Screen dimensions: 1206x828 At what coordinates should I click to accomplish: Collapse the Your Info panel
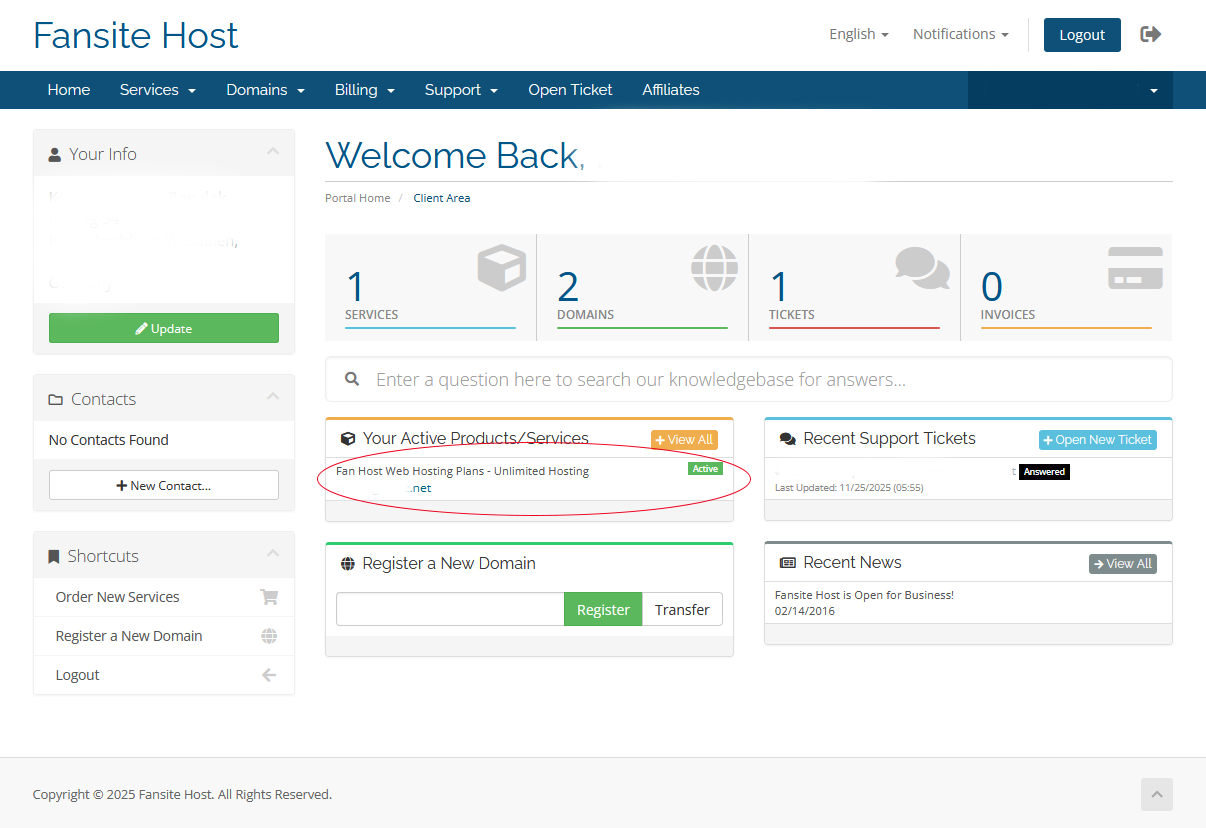click(x=272, y=152)
